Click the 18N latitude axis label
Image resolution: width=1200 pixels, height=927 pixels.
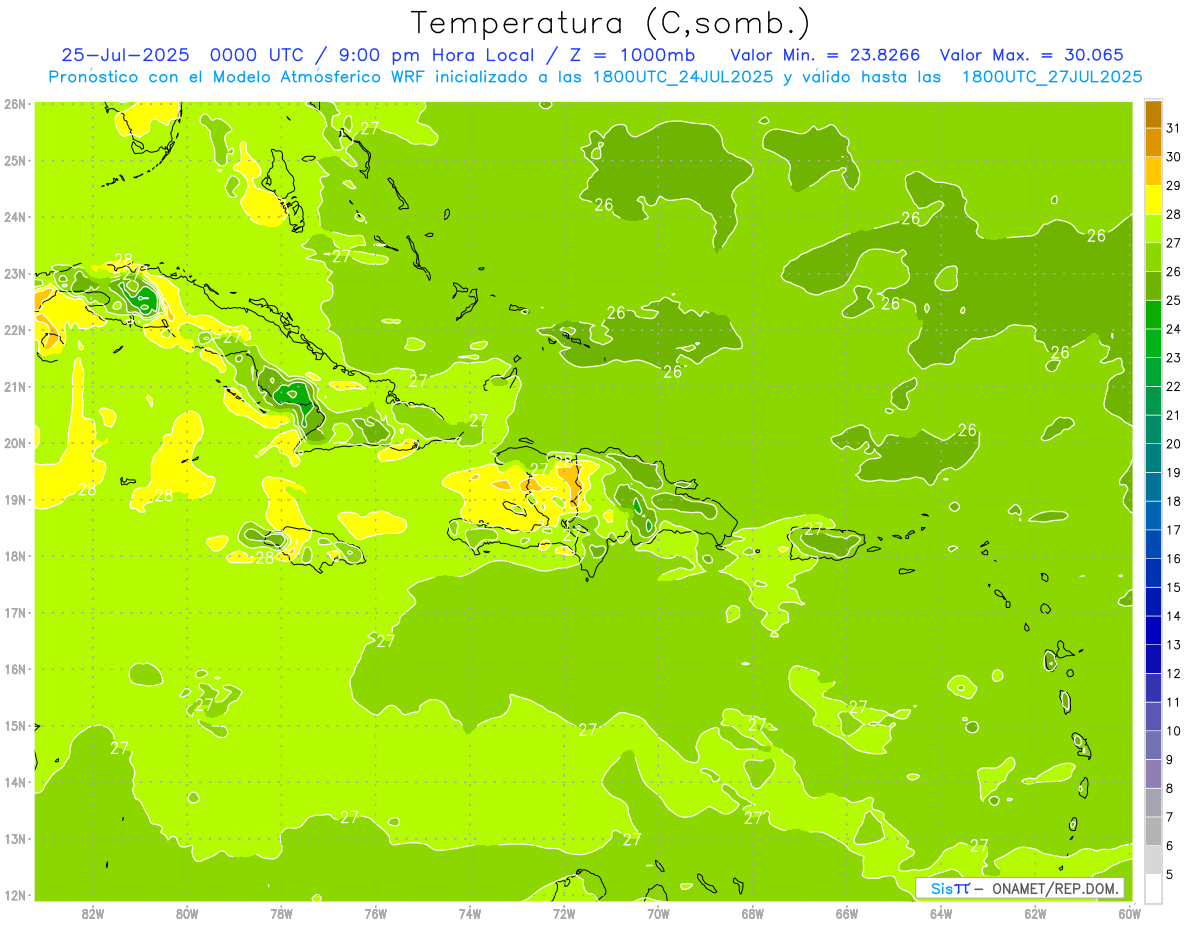(x=14, y=556)
